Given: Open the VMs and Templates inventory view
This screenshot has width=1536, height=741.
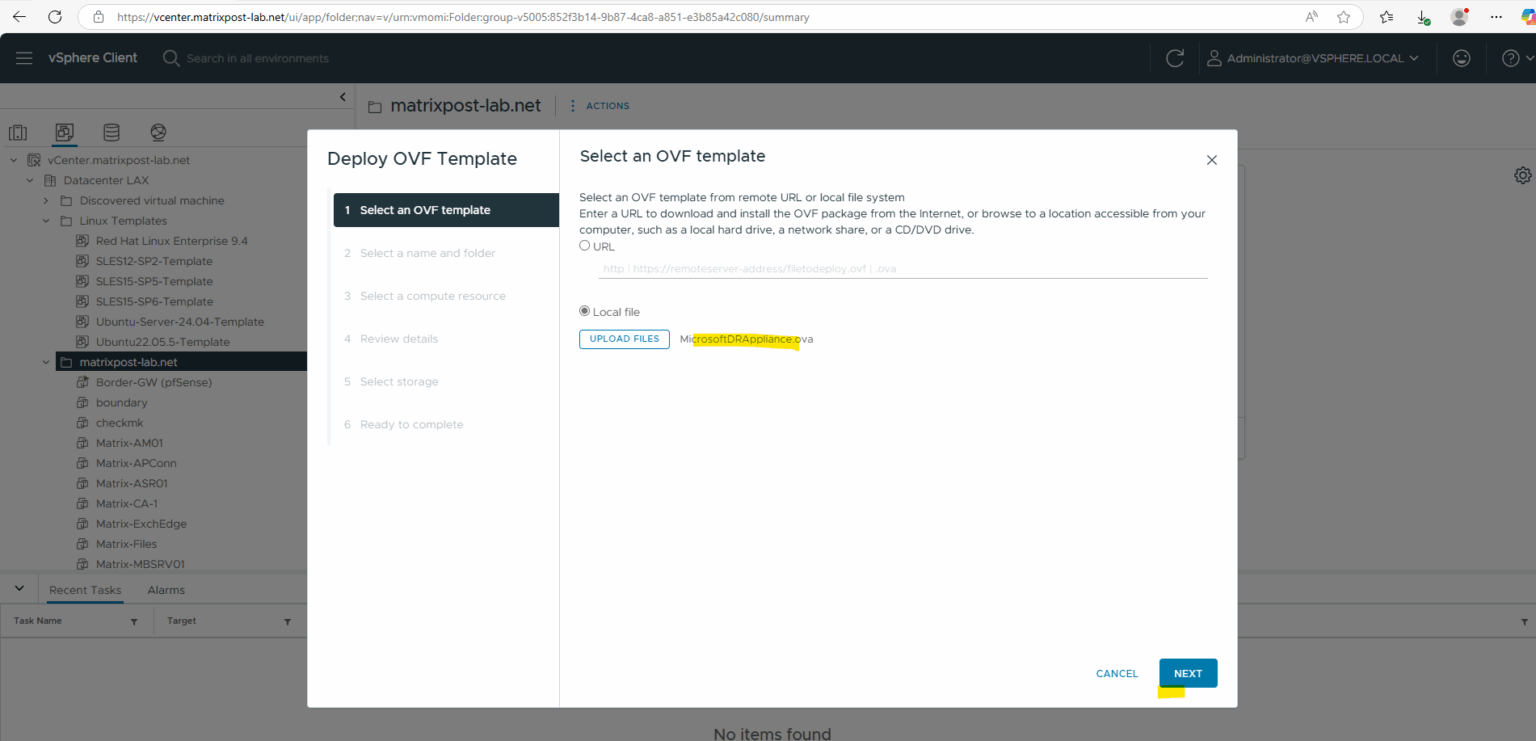Looking at the screenshot, I should [64, 132].
